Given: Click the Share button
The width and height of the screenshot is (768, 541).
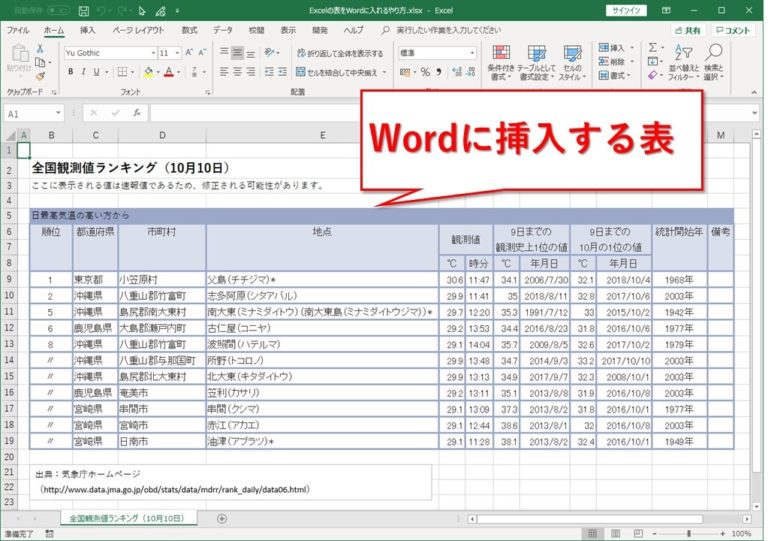Looking at the screenshot, I should pos(688,30).
